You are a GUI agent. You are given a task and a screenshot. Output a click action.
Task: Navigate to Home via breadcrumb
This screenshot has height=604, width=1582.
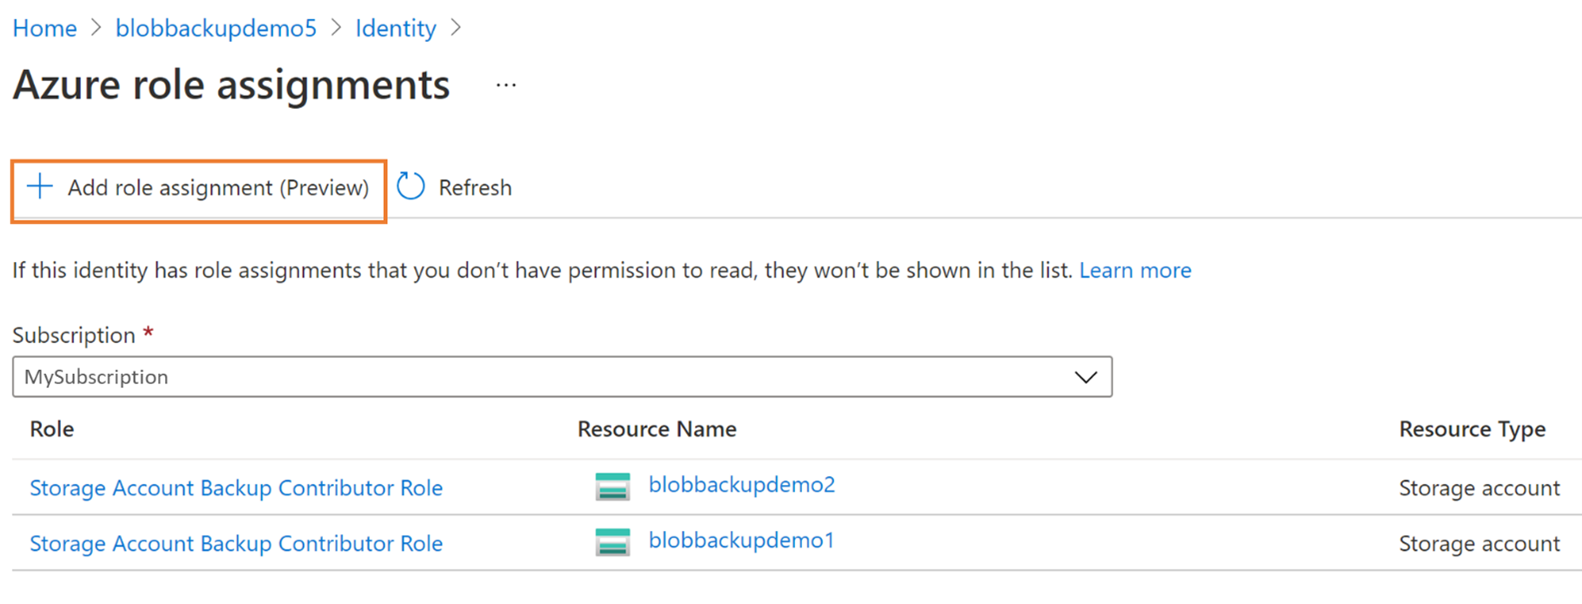coord(44,28)
